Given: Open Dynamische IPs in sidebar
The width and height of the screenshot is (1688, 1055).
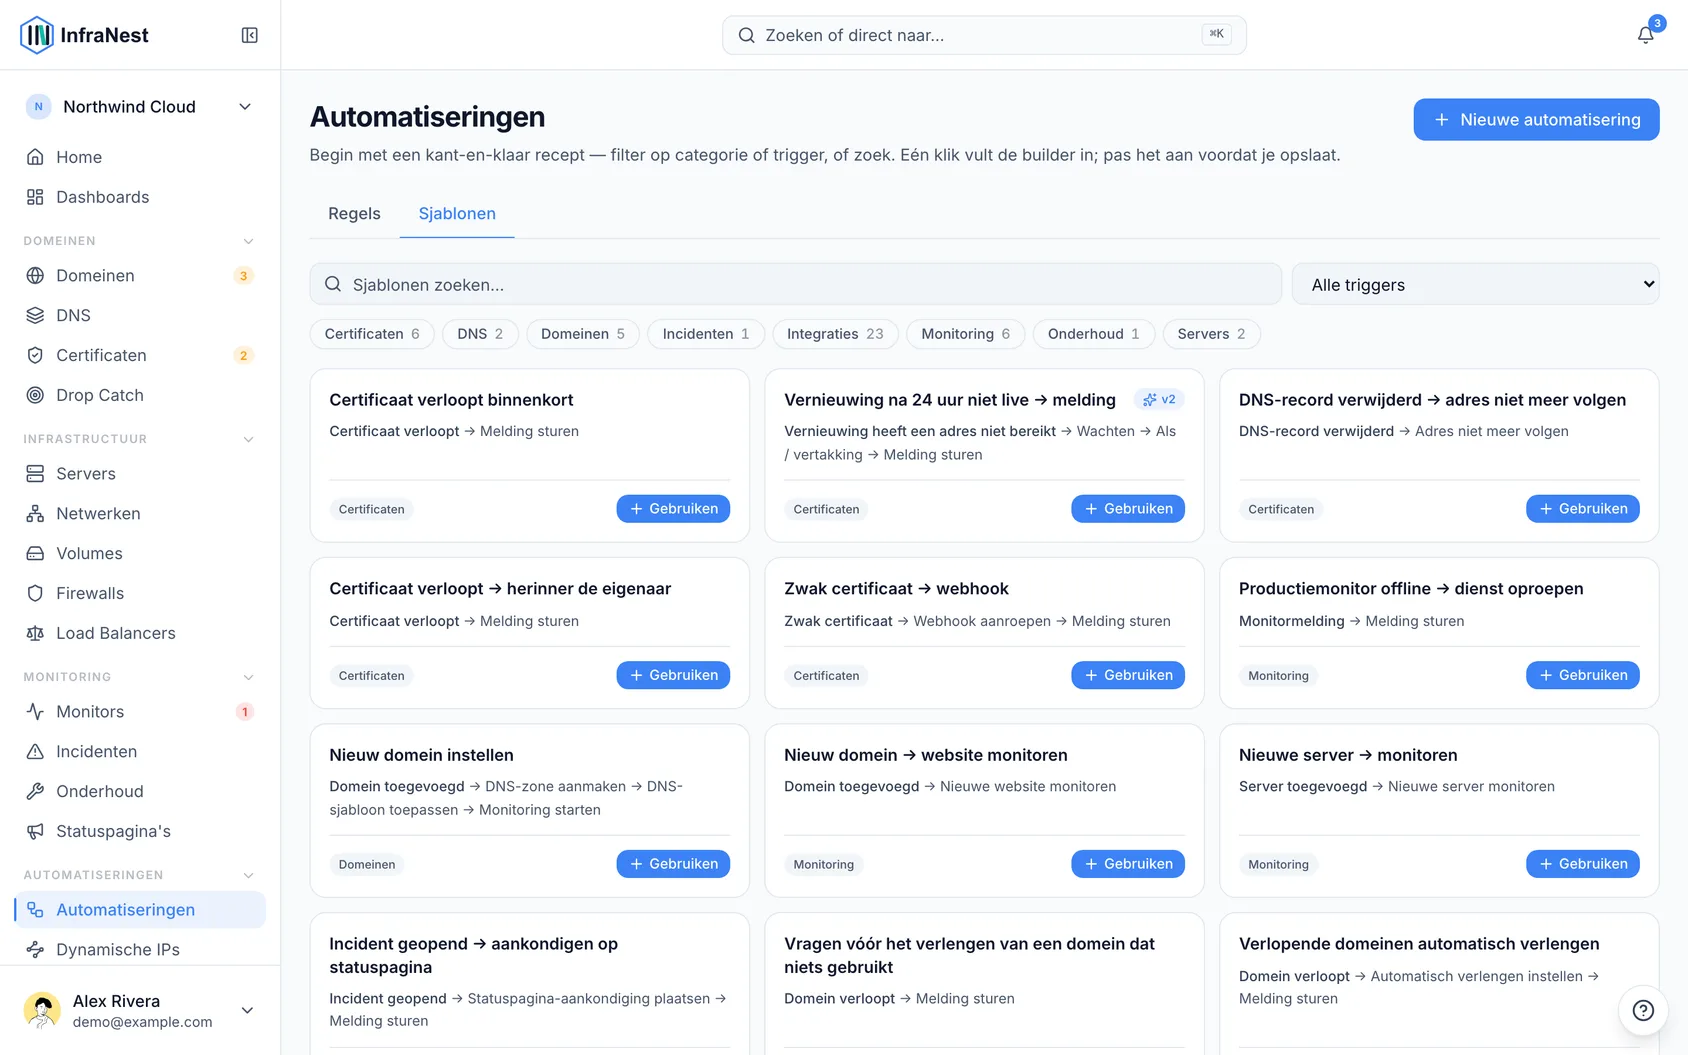Looking at the screenshot, I should pyautogui.click(x=140, y=949).
